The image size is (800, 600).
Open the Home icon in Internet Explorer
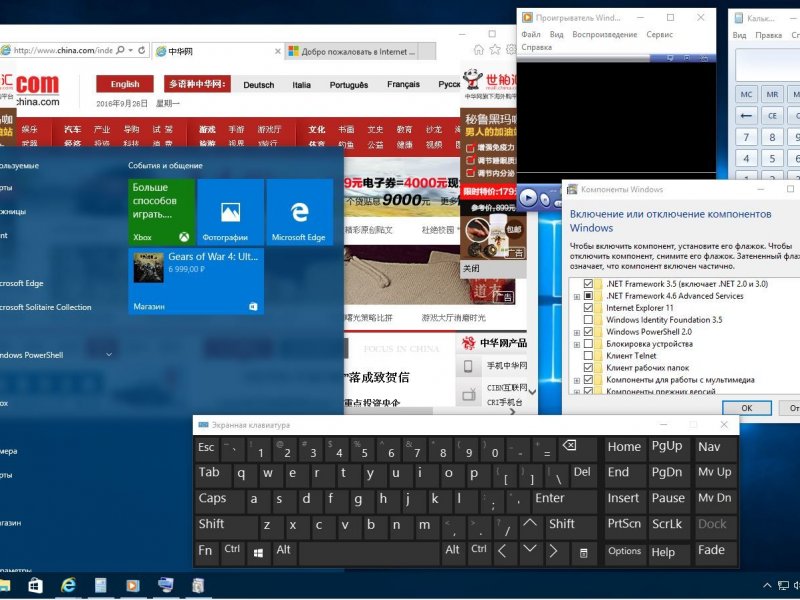point(479,49)
